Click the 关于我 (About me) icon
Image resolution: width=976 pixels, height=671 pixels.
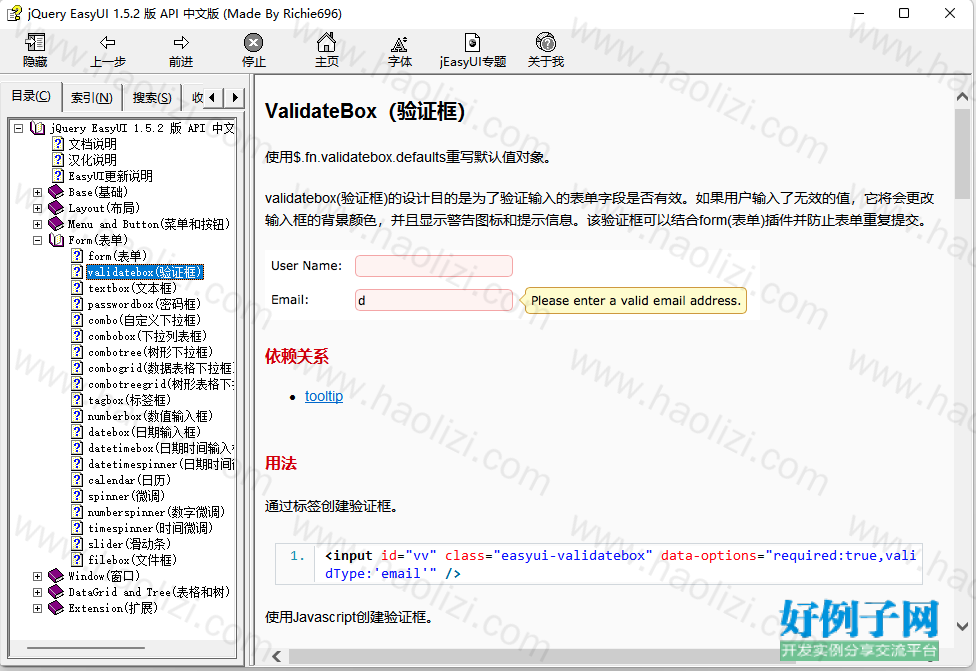(x=546, y=42)
